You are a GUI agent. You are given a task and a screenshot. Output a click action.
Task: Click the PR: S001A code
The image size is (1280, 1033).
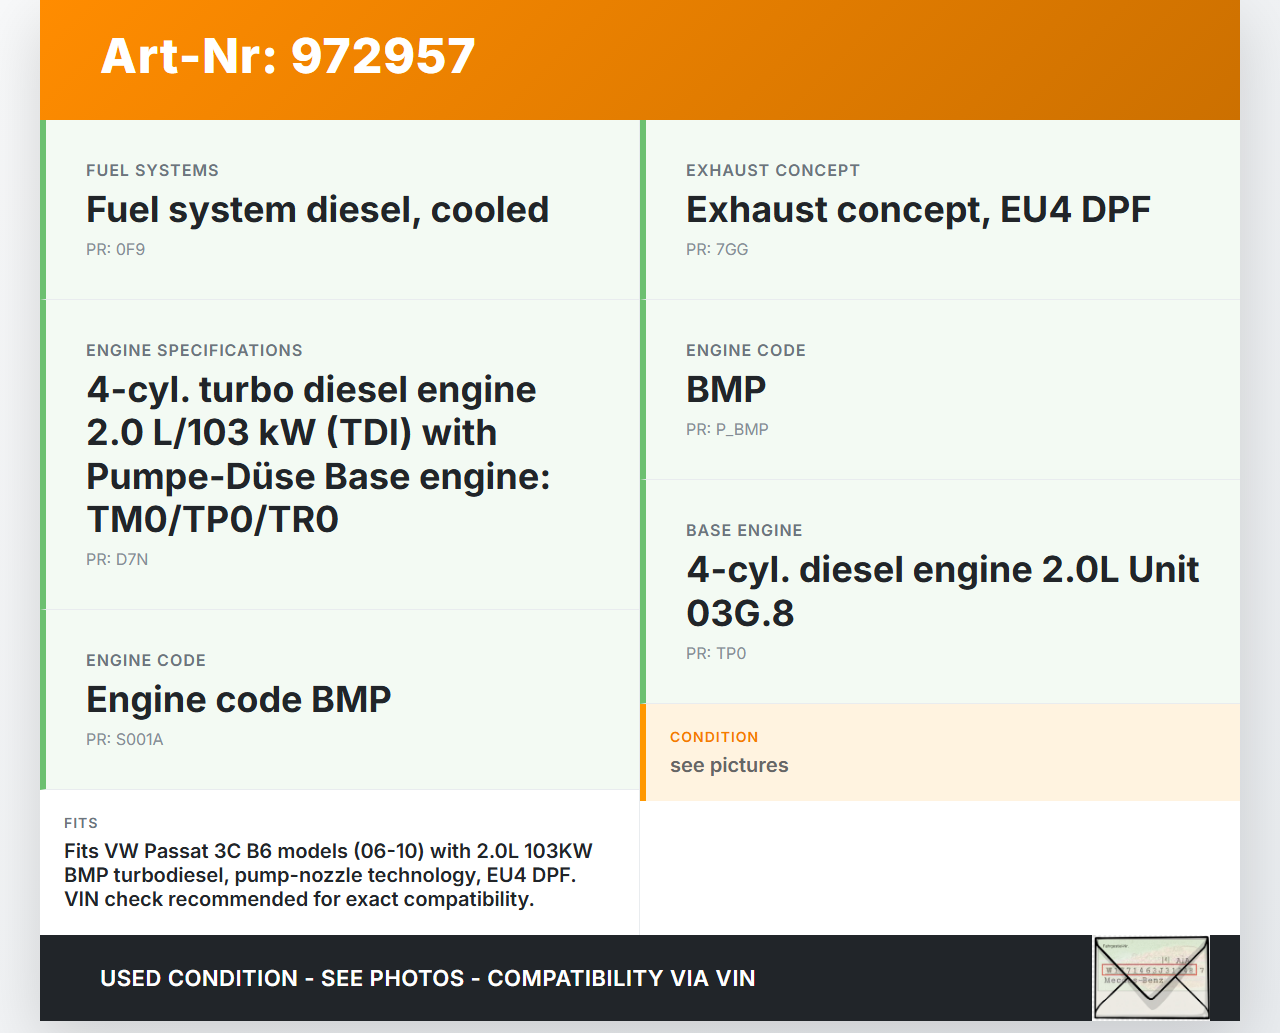124,740
